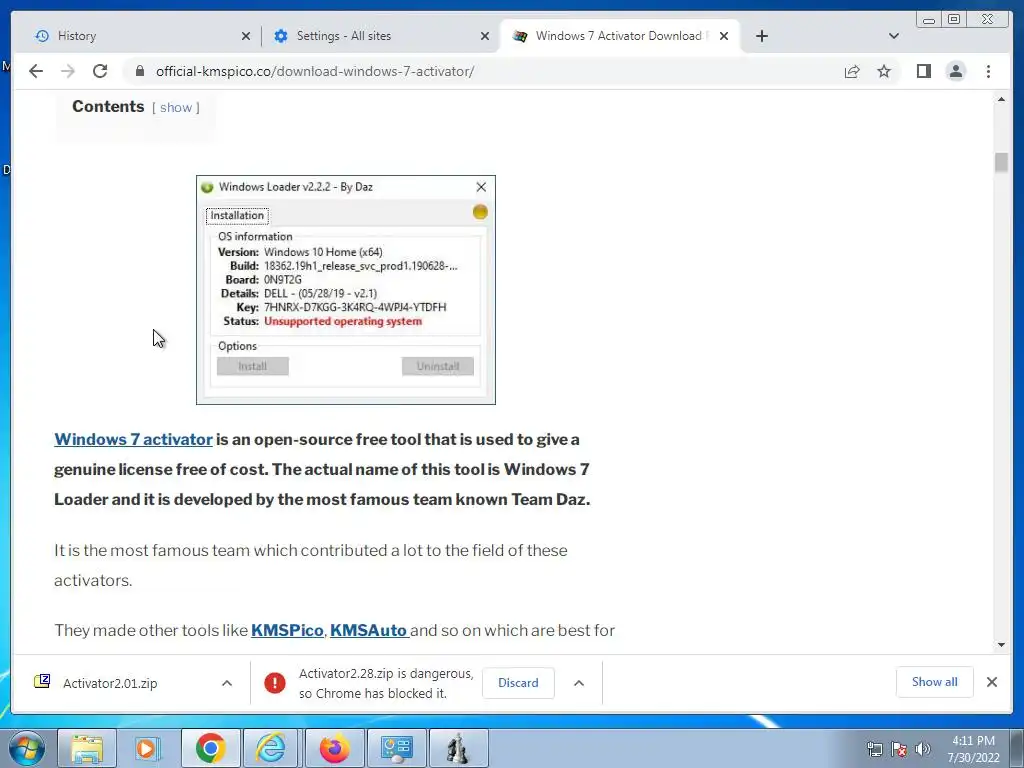Click the page scrollbar down arrow
Image resolution: width=1024 pixels, height=768 pixels.
tap(1001, 645)
